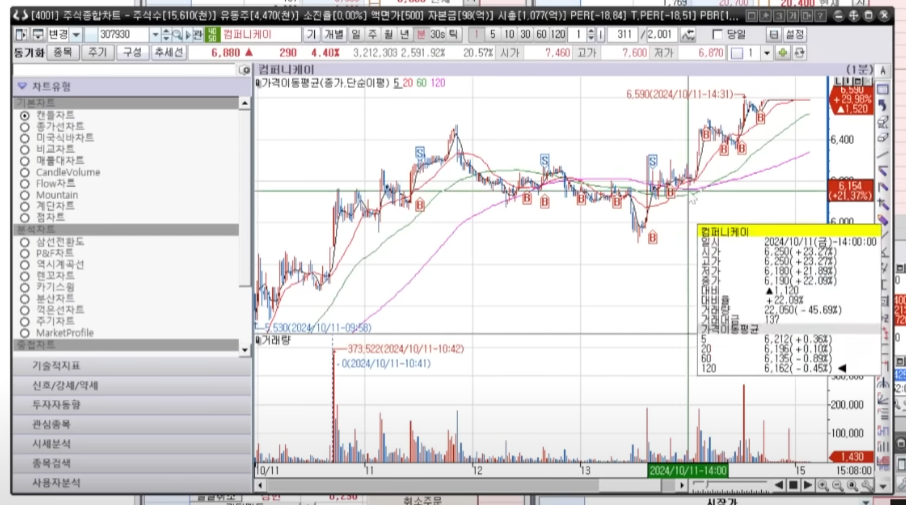Viewport: 906px width, 505px height.
Task: Select 매물대차트 radio option
Action: click(x=24, y=161)
